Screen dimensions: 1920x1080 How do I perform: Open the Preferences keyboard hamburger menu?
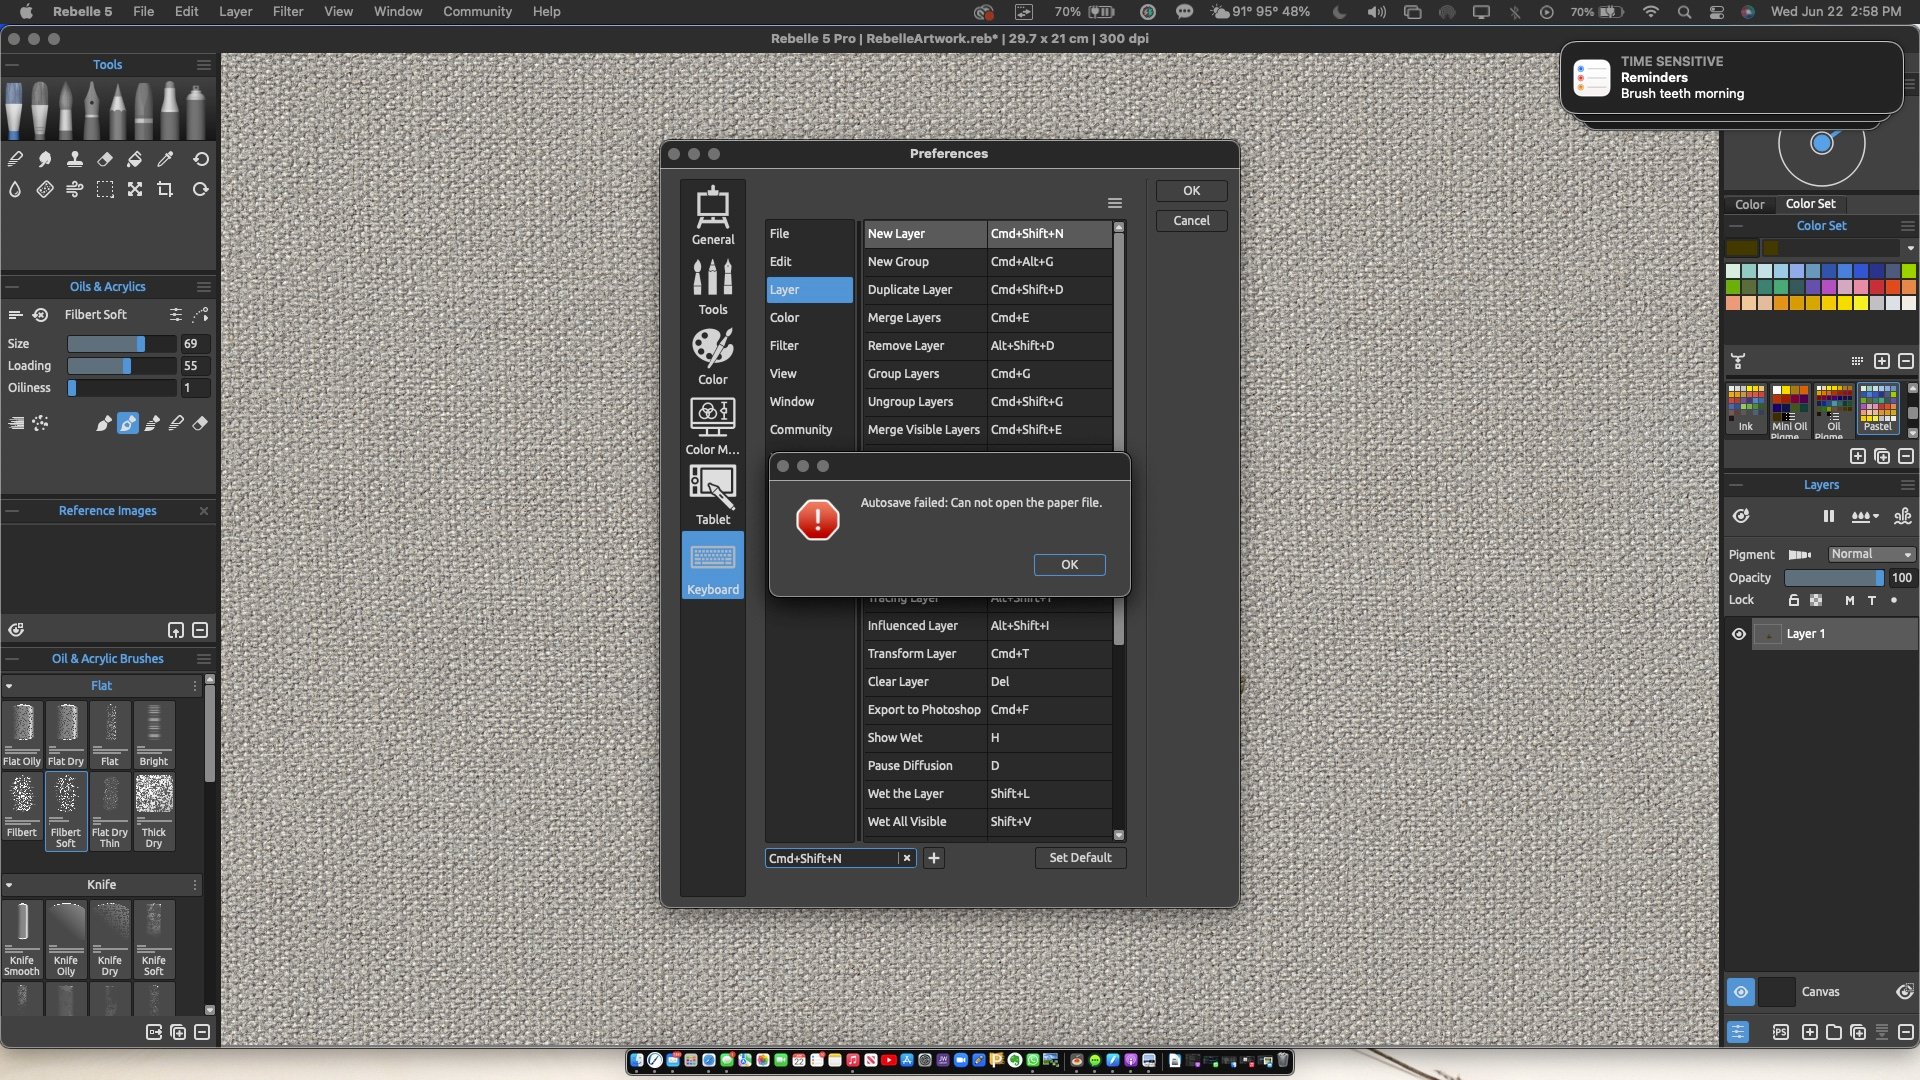[1115, 203]
